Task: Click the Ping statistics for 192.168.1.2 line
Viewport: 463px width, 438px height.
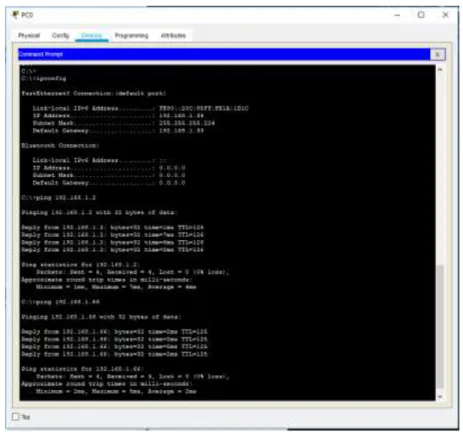Action: click(81, 265)
